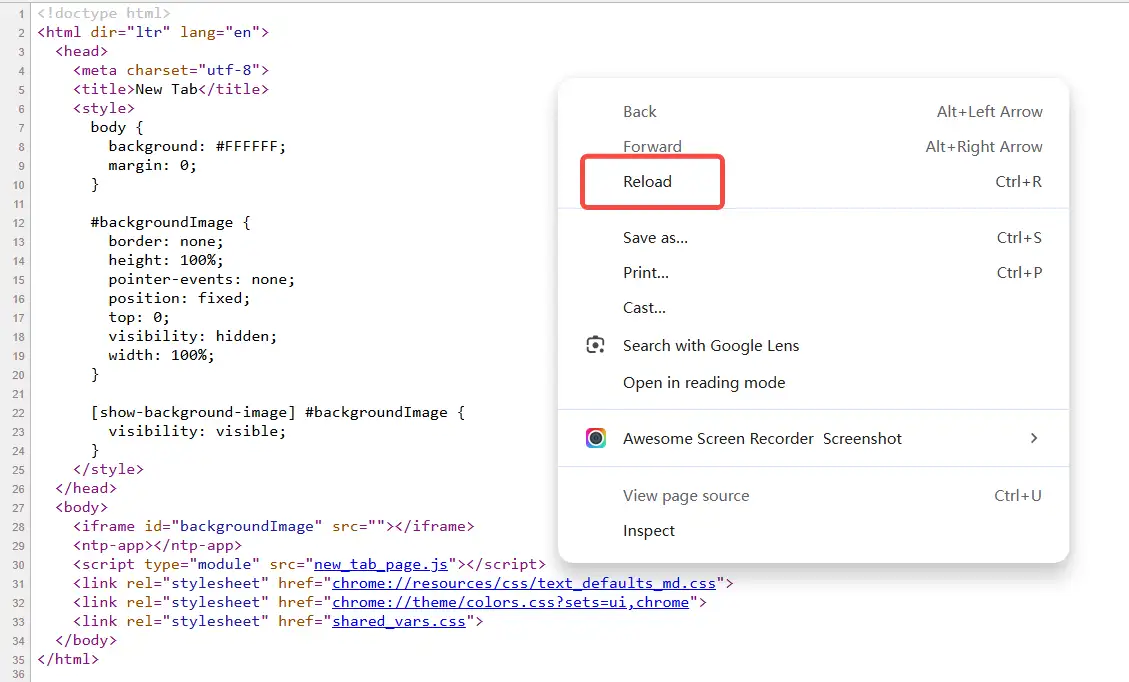Choose Inspect from the context menu

point(814,531)
